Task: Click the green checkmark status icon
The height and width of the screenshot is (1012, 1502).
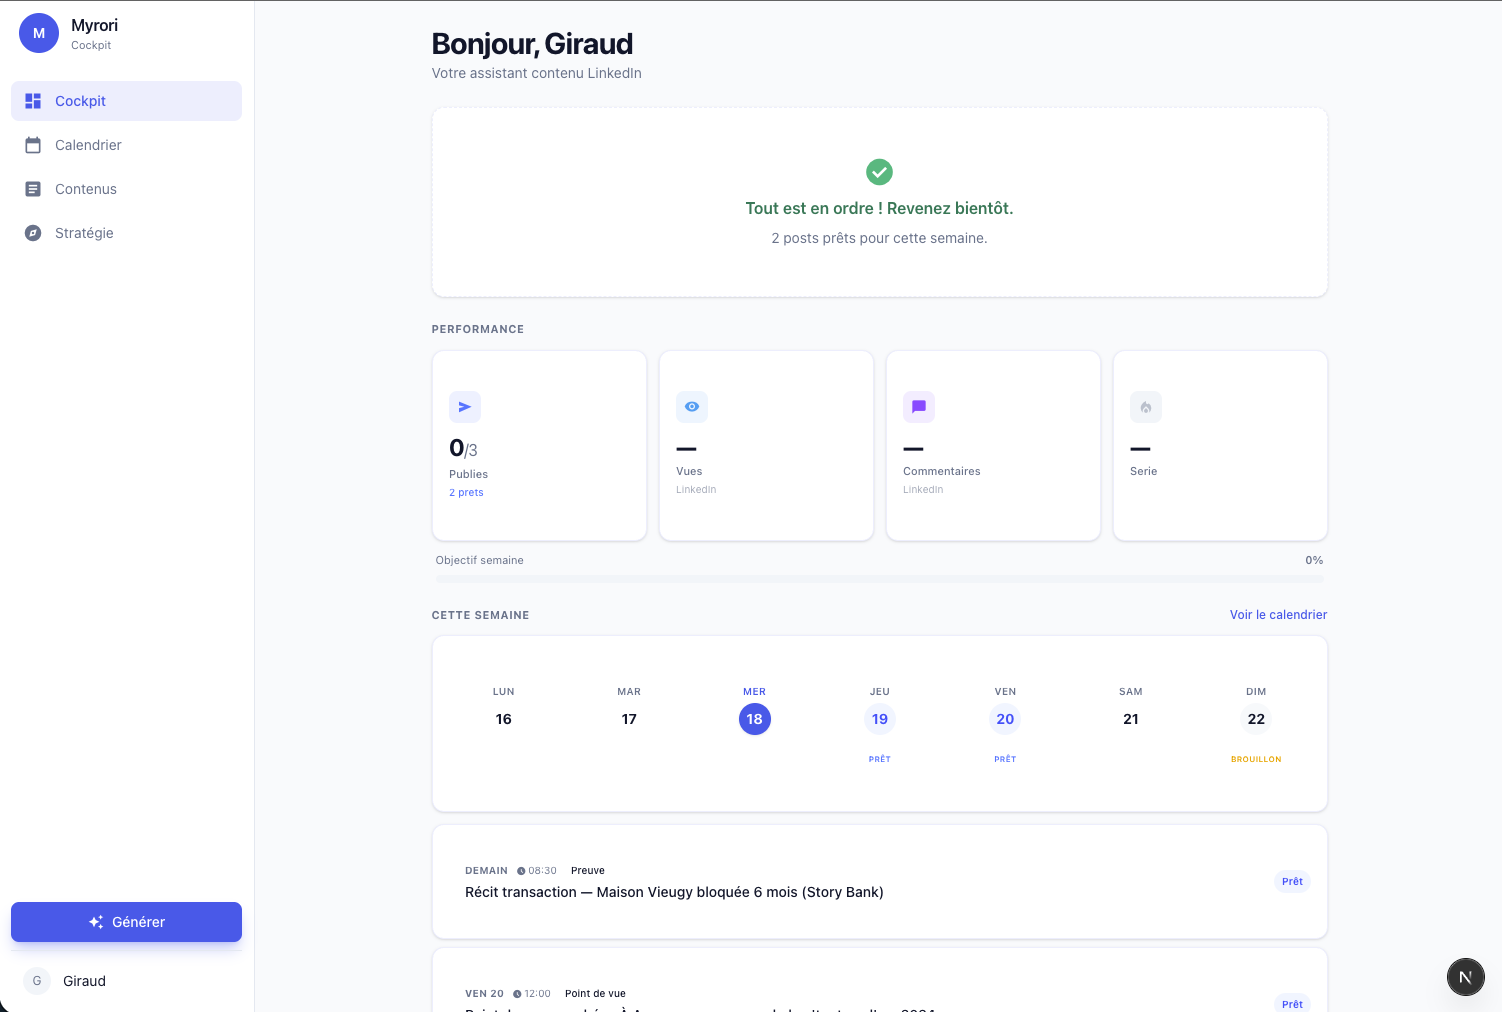Action: 879,172
